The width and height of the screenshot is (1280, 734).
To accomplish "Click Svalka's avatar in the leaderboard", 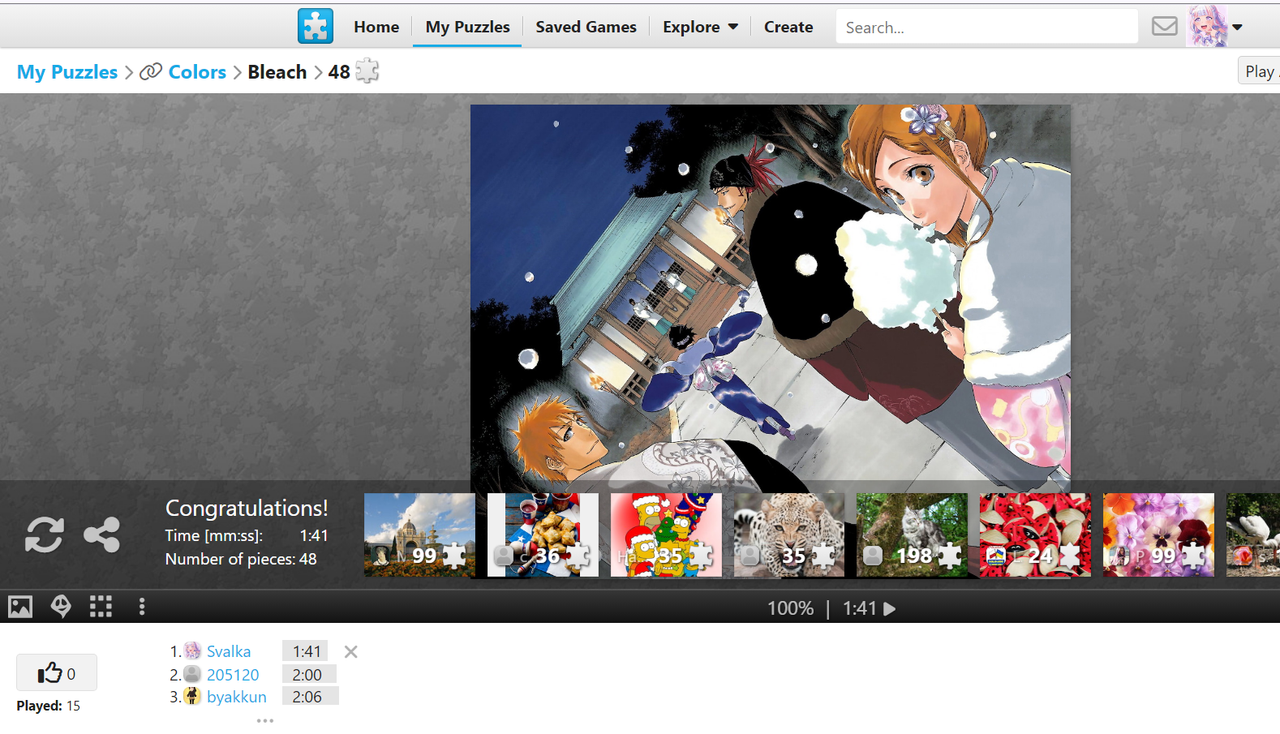I will click(x=192, y=651).
